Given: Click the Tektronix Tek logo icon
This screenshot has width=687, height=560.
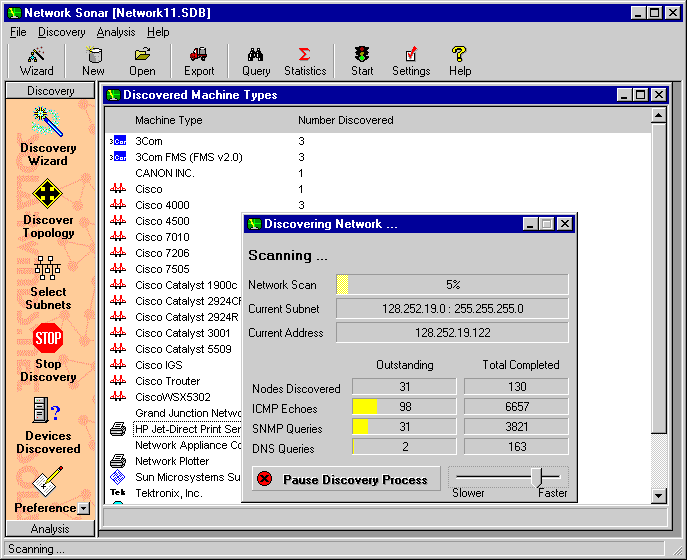Looking at the screenshot, I should (117, 493).
